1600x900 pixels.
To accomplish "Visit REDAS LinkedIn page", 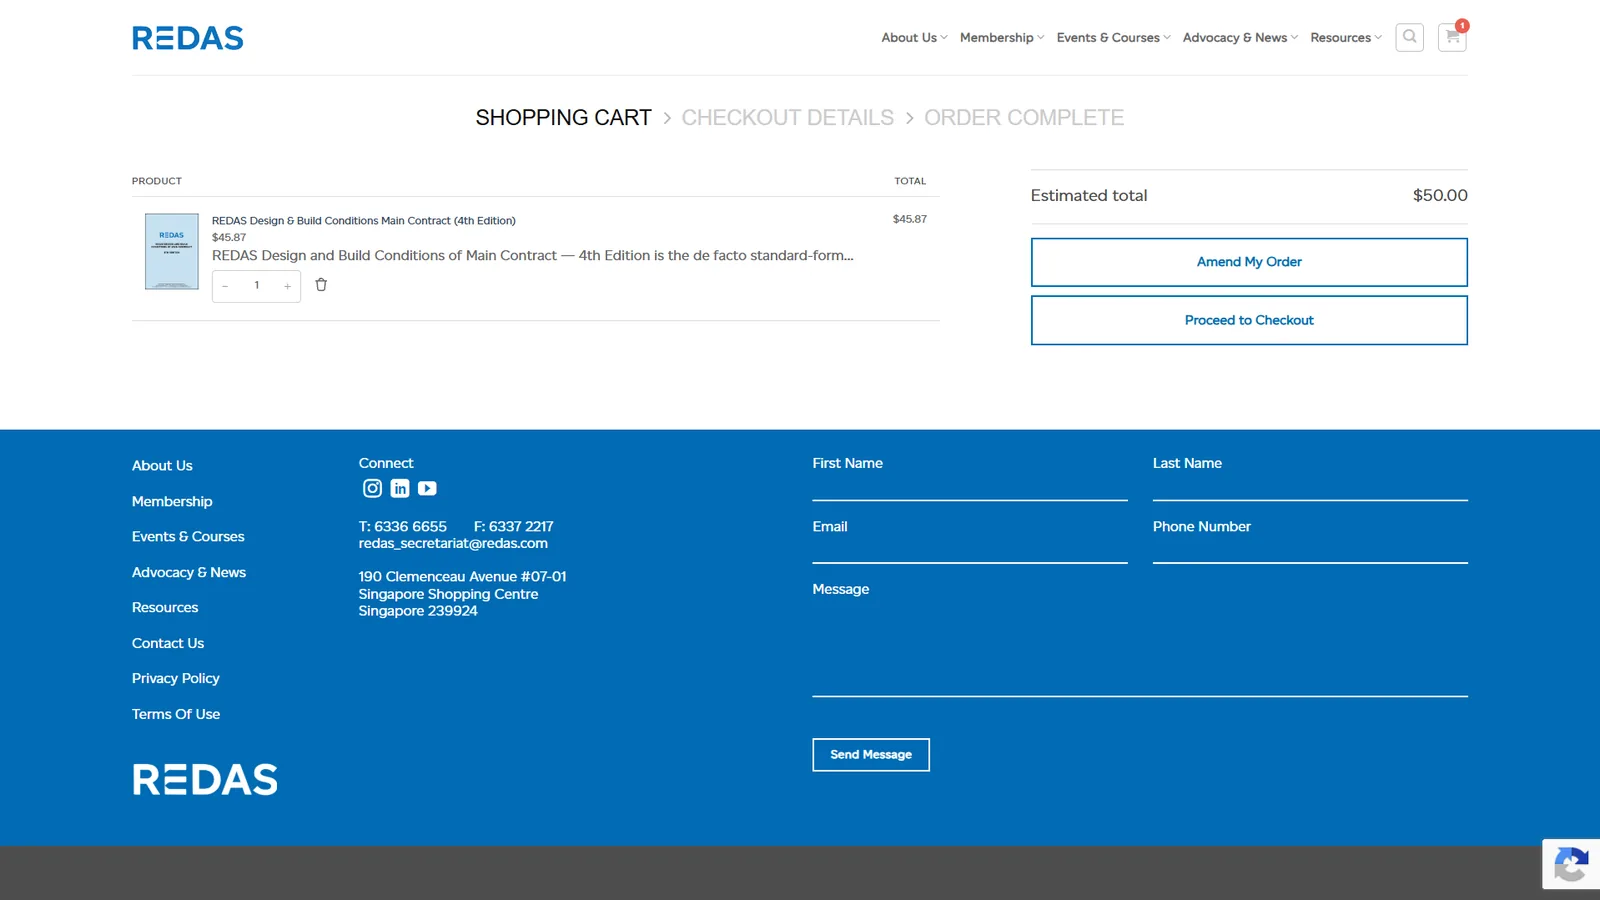I will tap(400, 488).
